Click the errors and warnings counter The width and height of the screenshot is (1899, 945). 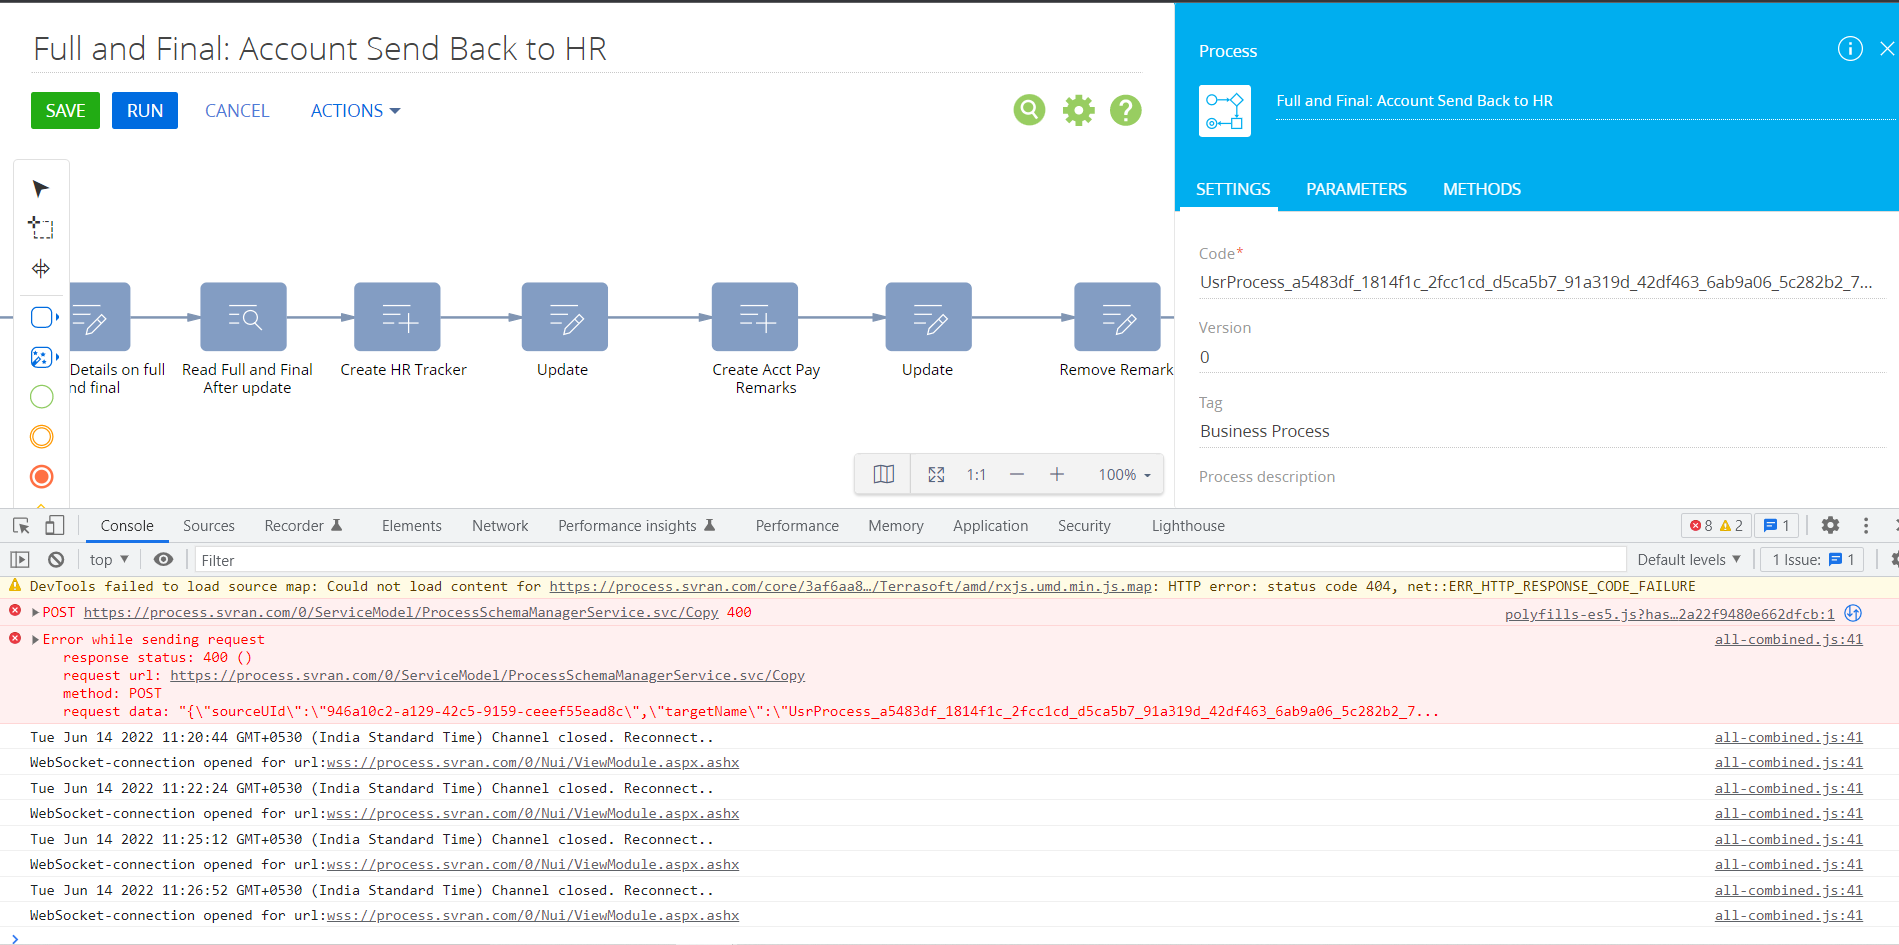[x=1716, y=525]
